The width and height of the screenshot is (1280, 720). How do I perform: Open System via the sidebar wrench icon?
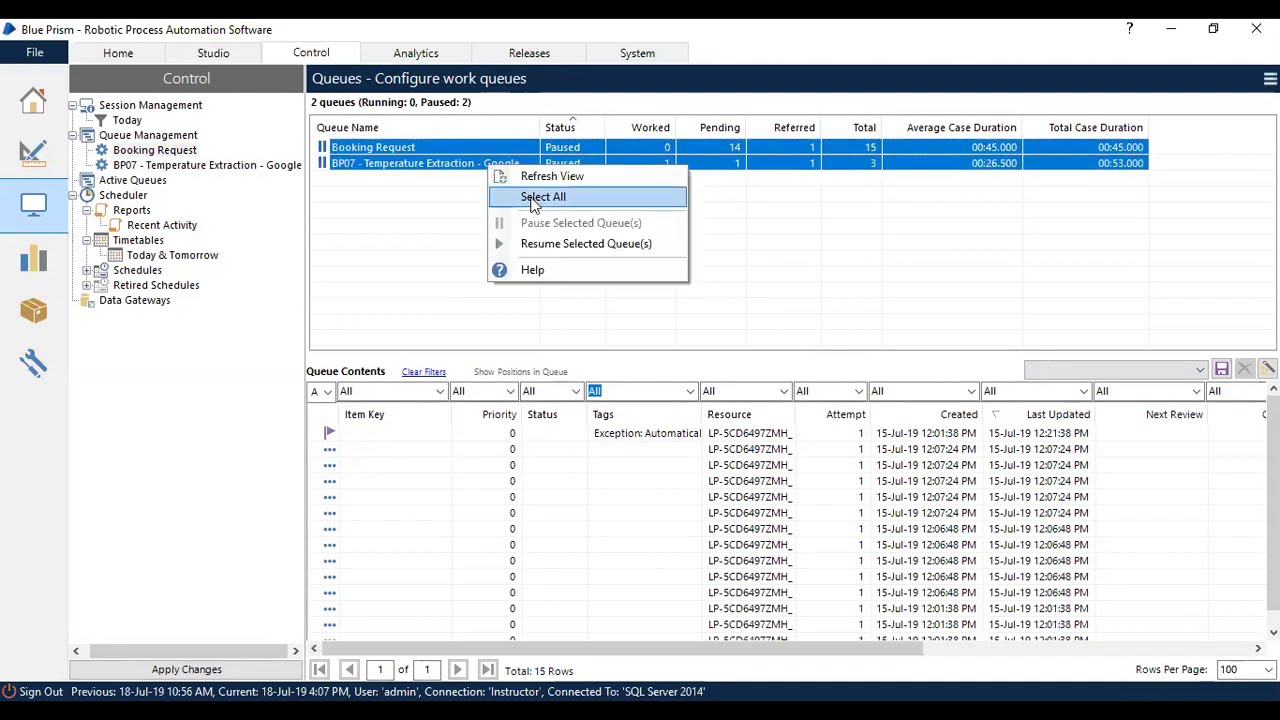33,363
